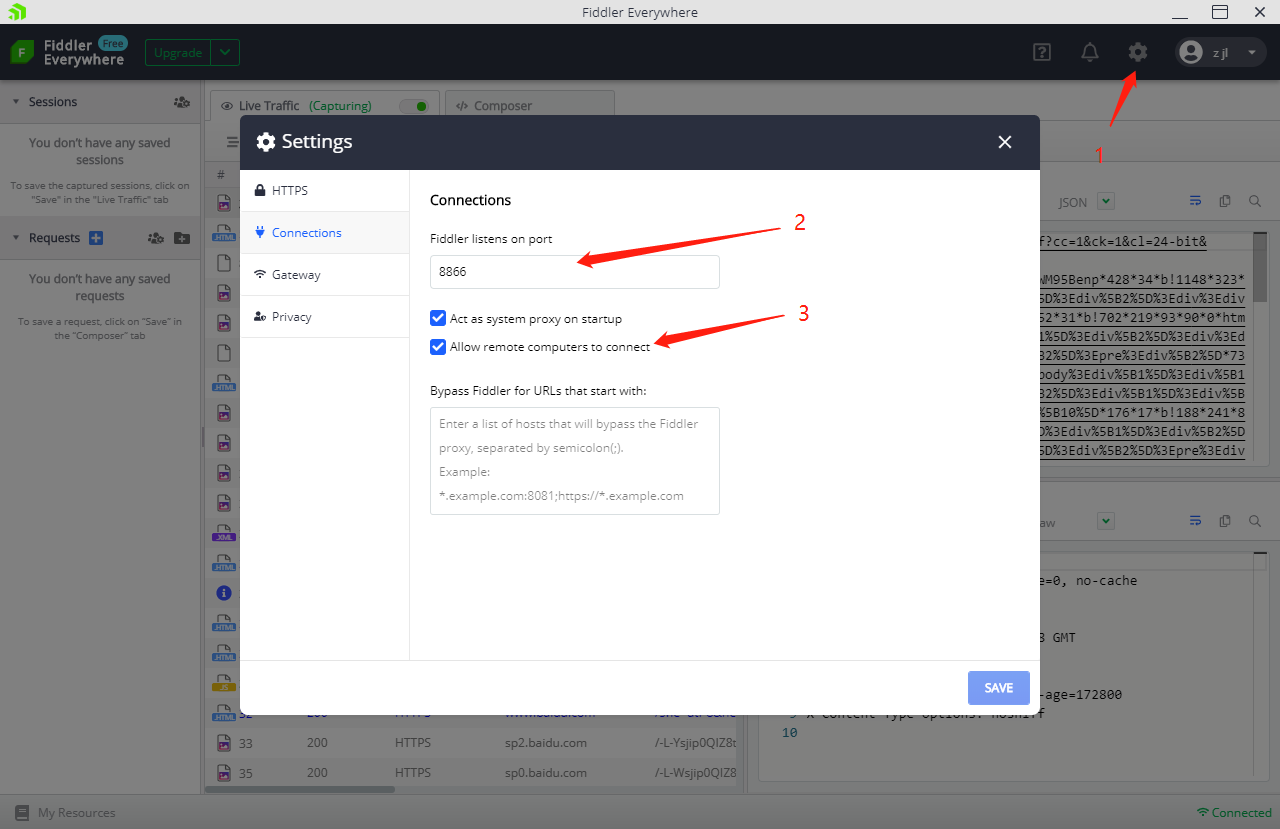This screenshot has width=1280, height=829.
Task: Select the Gateway settings tab
Action: click(325, 274)
